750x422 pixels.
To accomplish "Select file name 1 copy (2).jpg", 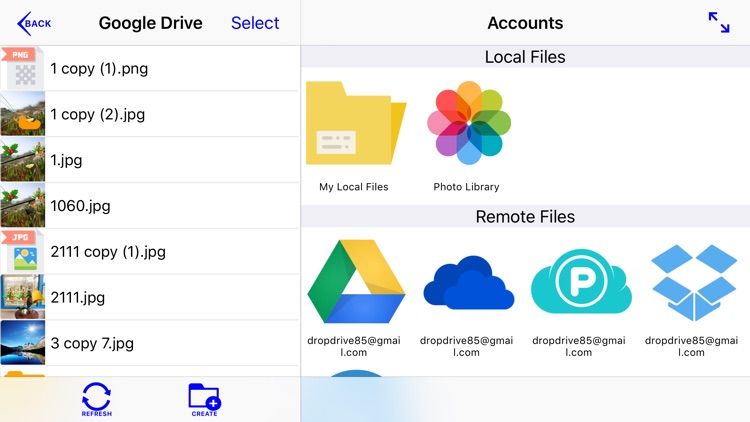I will (98, 115).
